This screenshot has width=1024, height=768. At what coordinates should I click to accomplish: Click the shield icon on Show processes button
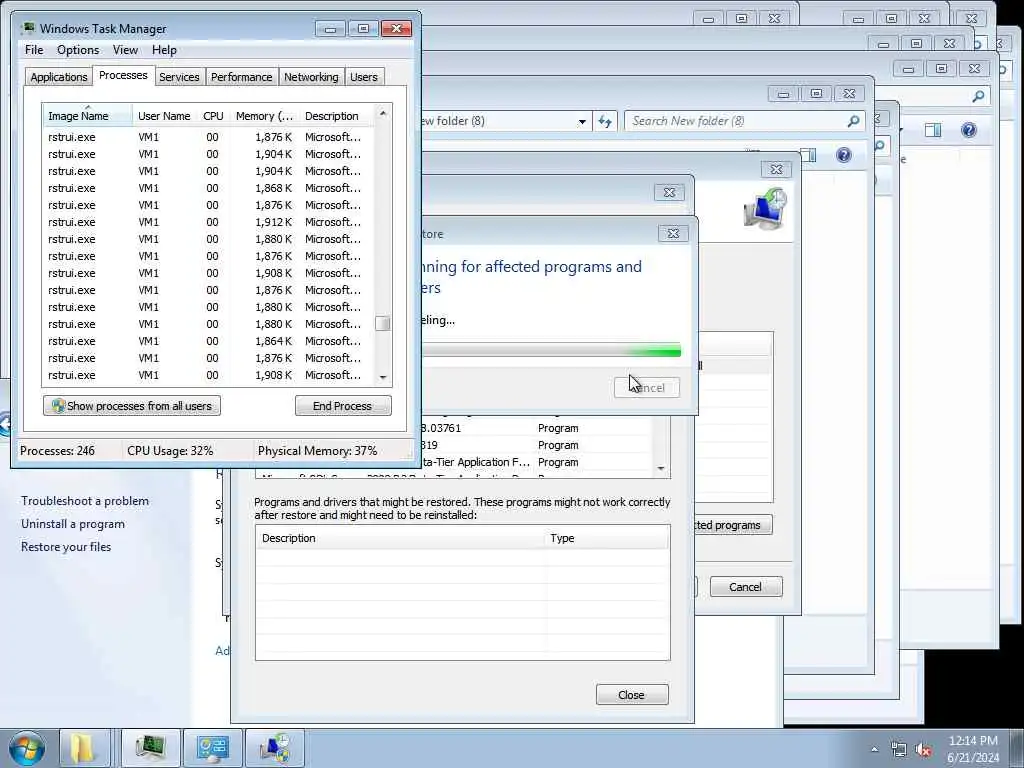58,406
